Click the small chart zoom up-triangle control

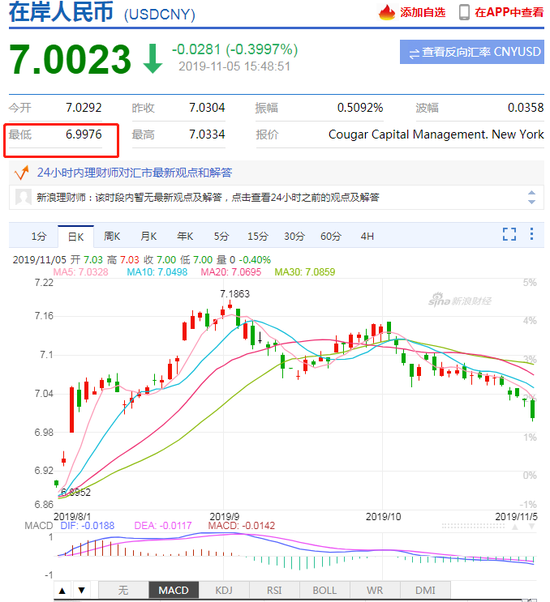point(515,527)
